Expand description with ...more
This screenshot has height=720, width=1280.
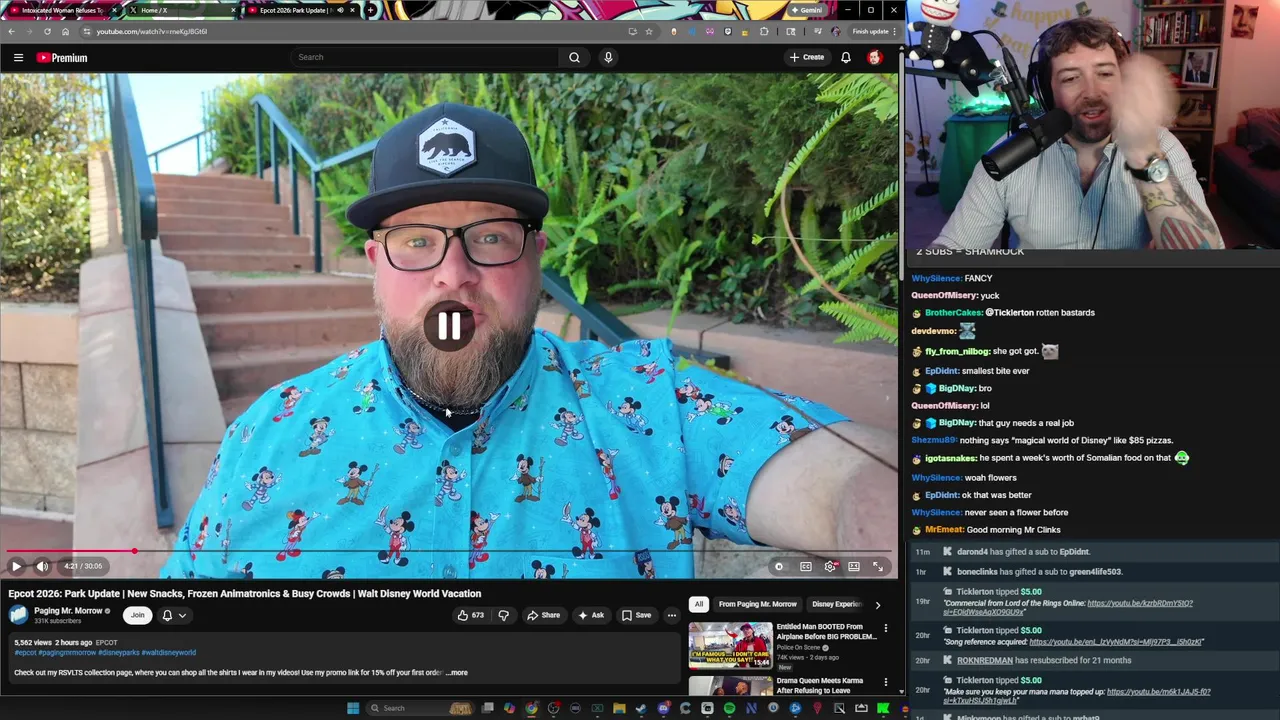(457, 673)
